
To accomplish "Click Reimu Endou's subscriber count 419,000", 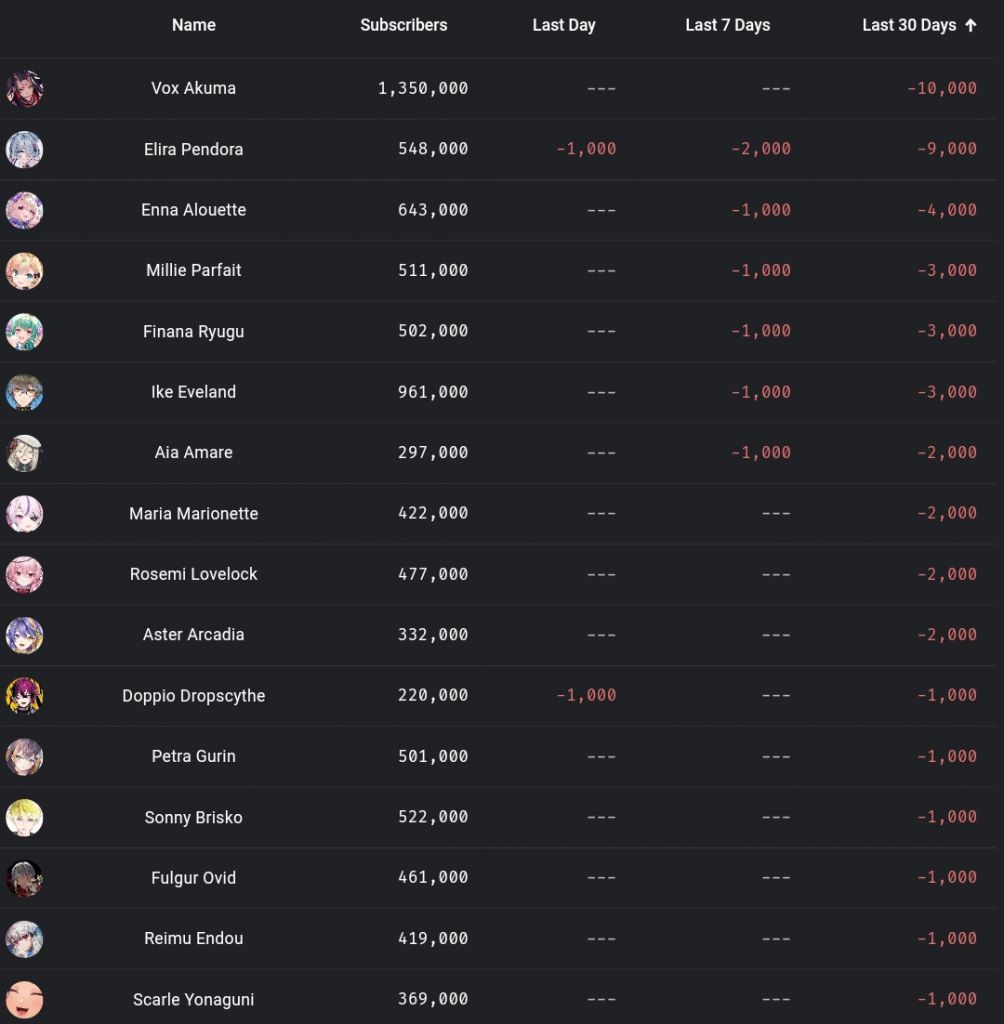I will click(x=433, y=938).
